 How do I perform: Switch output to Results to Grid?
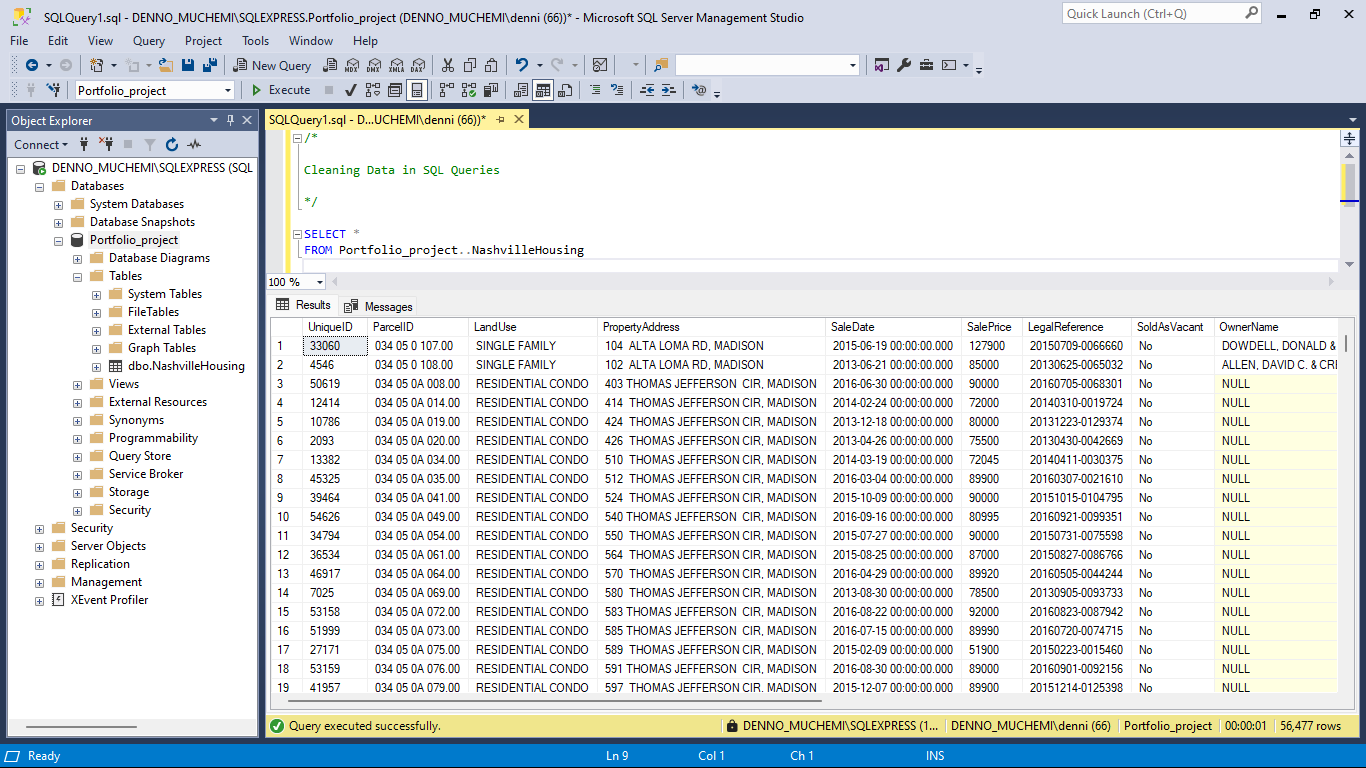[x=543, y=90]
